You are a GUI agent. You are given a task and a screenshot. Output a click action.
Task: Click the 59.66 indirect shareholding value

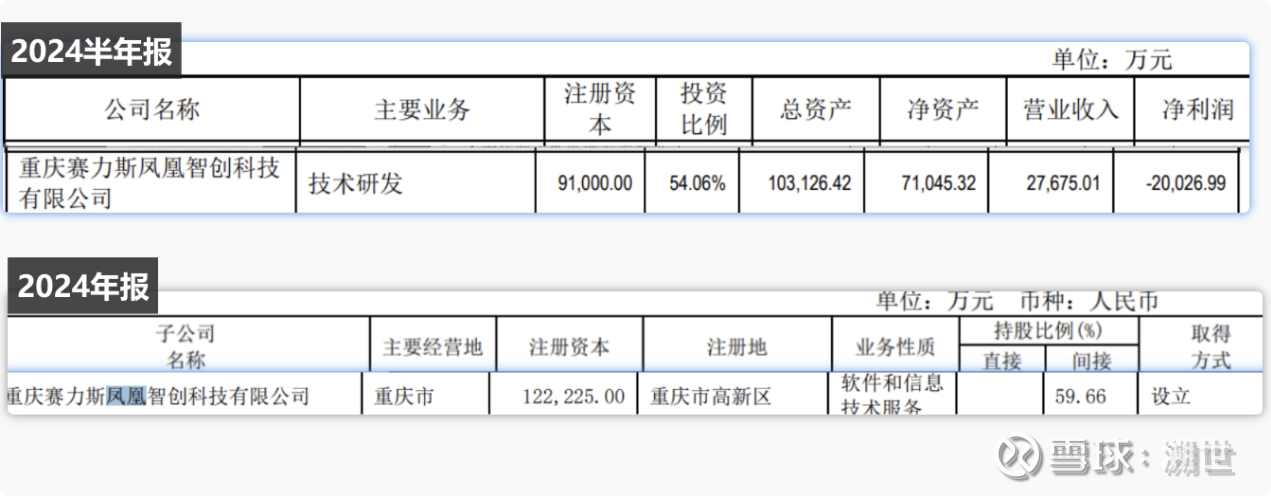(1081, 397)
